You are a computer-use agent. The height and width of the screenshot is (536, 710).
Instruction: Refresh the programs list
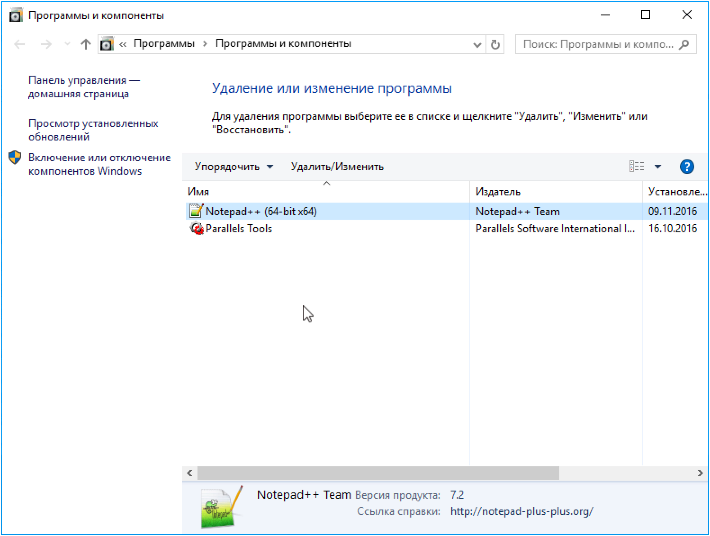pyautogui.click(x=495, y=44)
